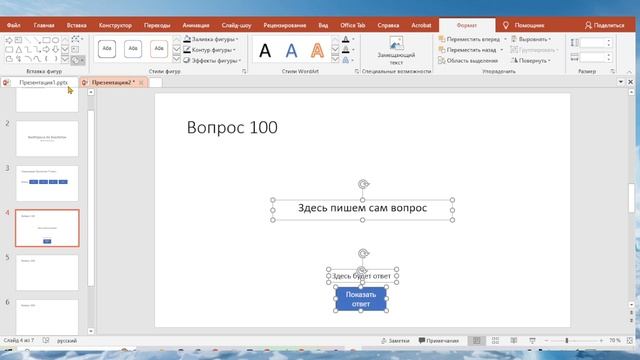
Task: Open the Text Effects dropdown
Action: click(353, 60)
